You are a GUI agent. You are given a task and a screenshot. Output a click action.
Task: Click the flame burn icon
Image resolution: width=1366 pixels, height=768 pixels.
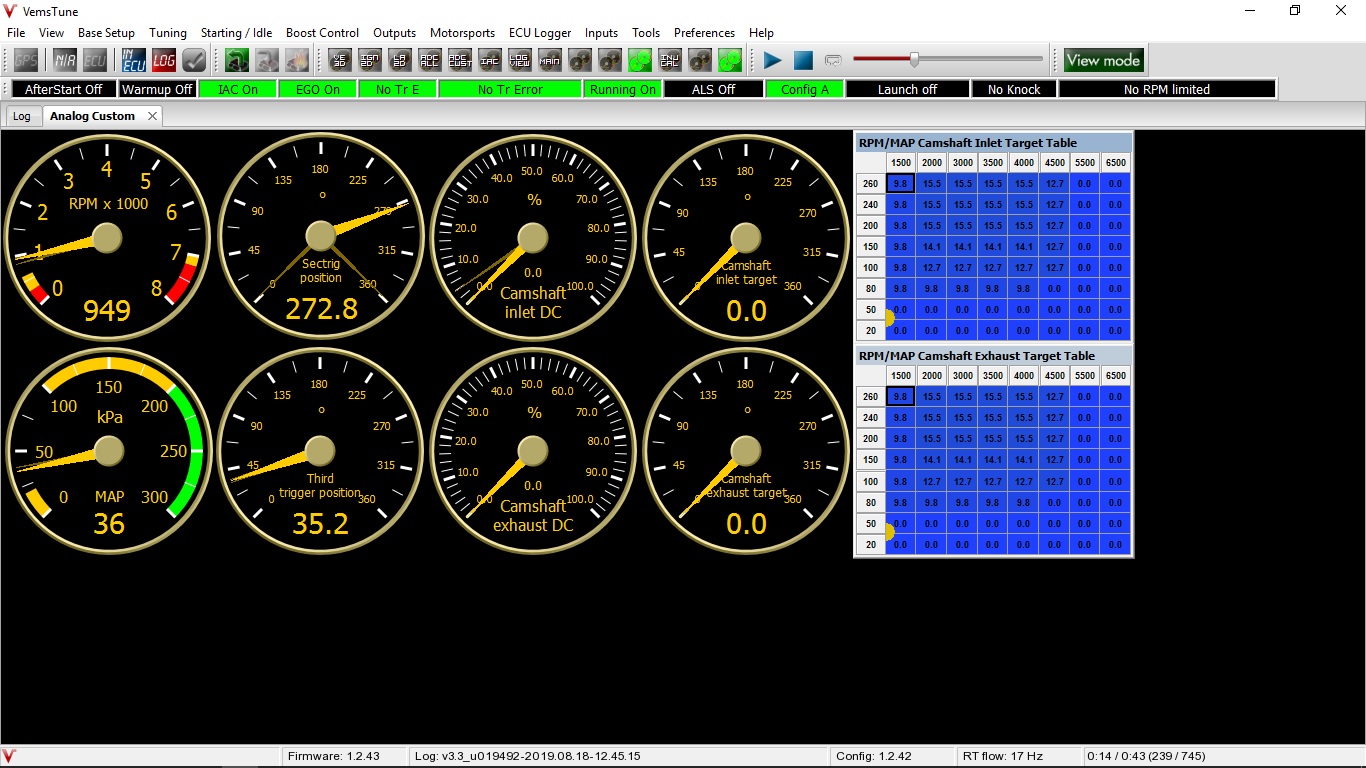[297, 60]
